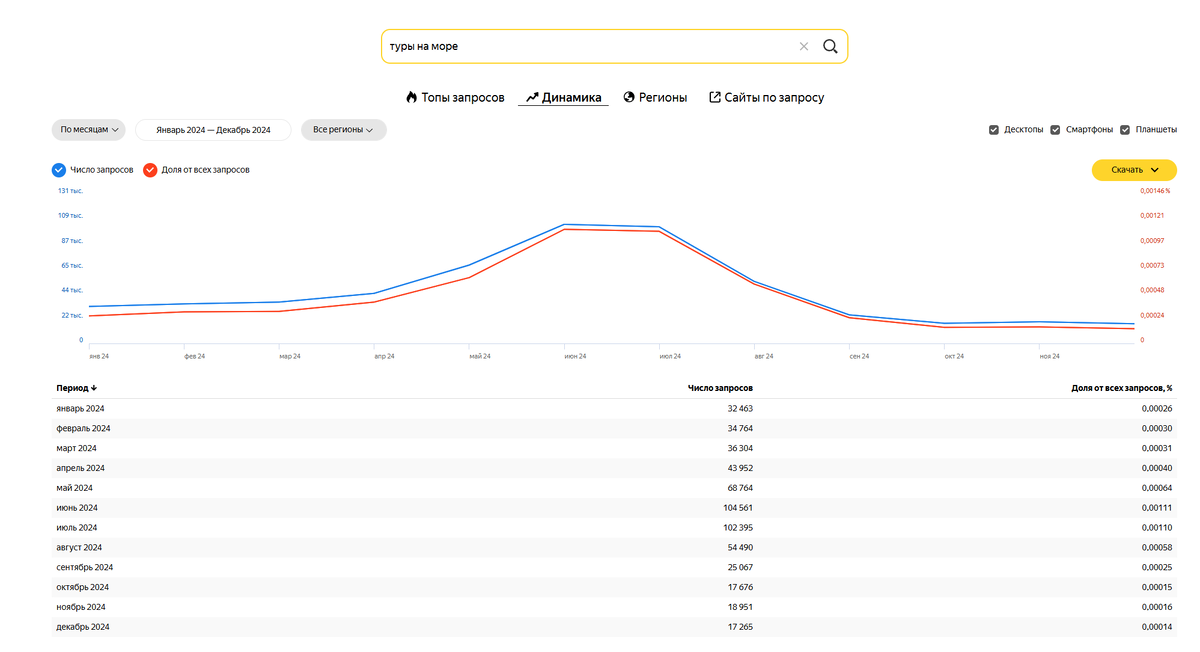Click the value 54 490 in the table
This screenshot has width=1200, height=652.
click(740, 547)
